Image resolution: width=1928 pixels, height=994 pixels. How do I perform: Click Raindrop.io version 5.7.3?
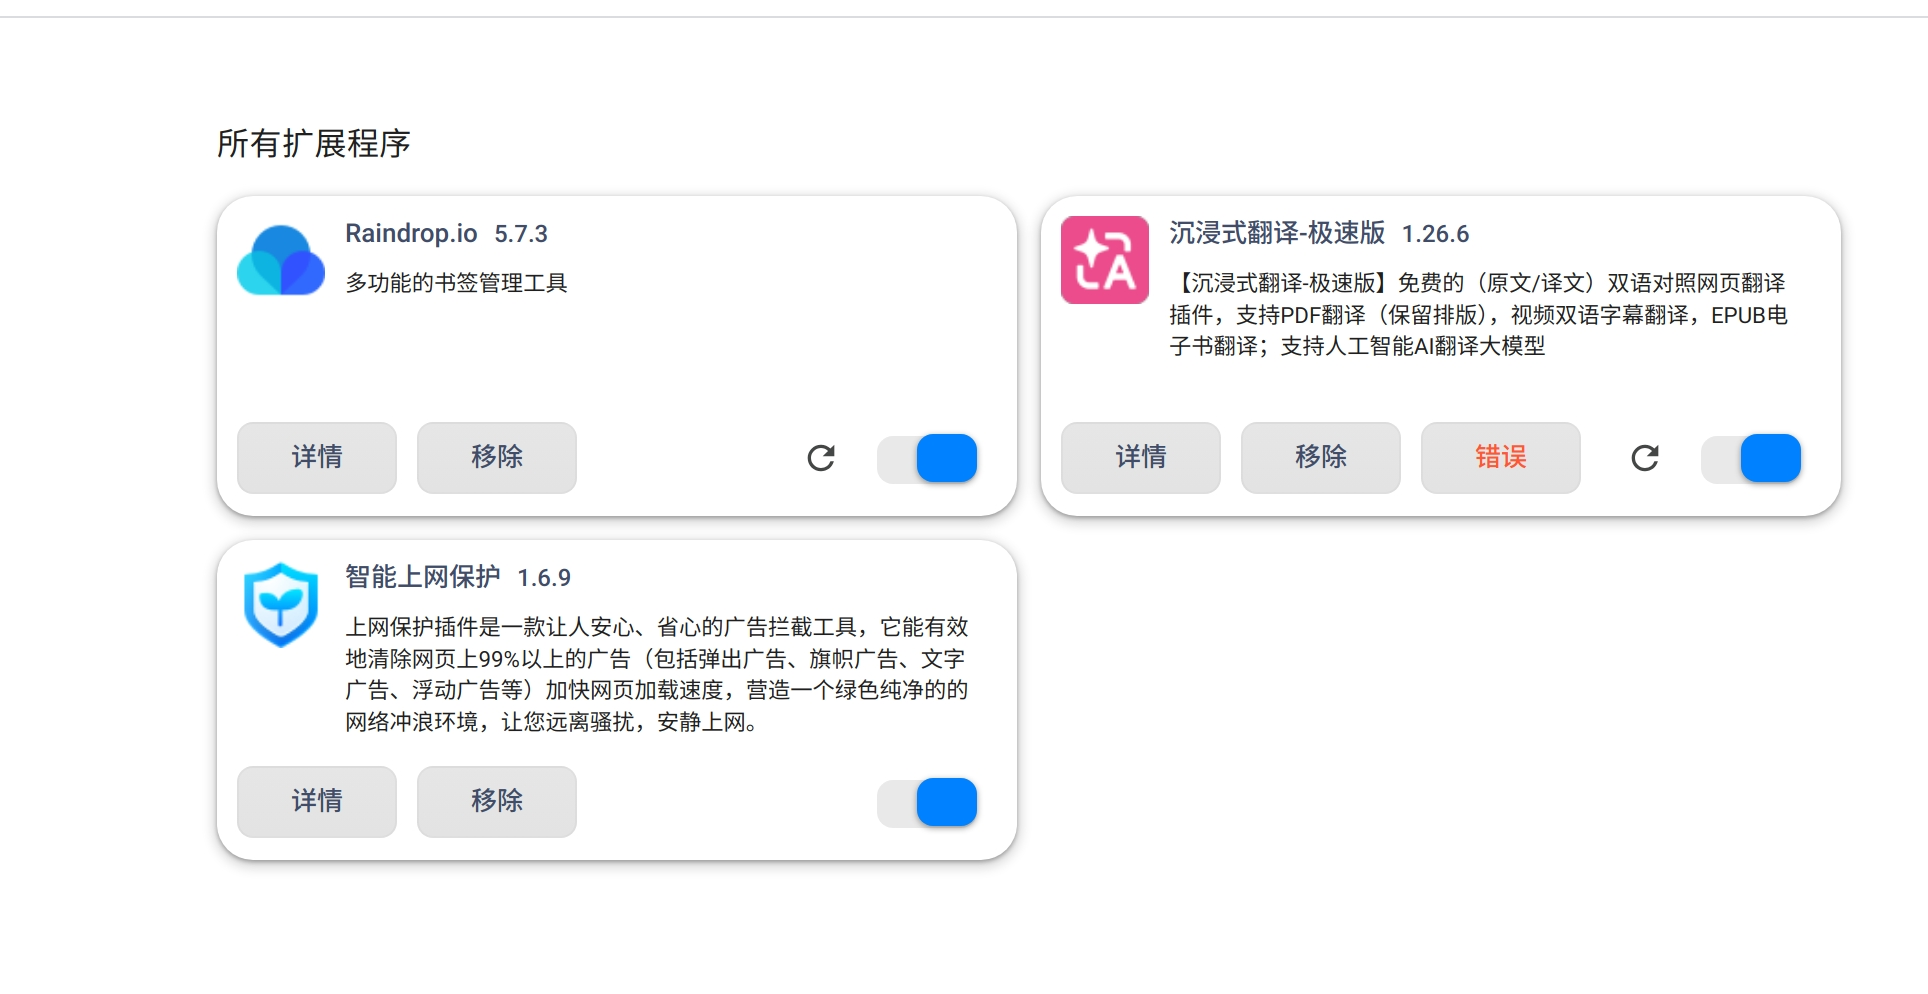(521, 234)
